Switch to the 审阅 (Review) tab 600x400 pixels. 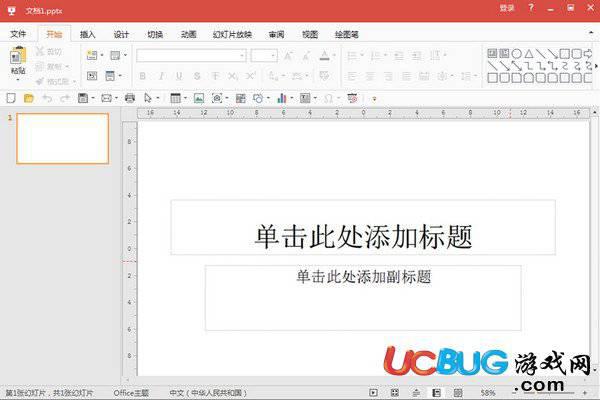pyautogui.click(x=276, y=34)
